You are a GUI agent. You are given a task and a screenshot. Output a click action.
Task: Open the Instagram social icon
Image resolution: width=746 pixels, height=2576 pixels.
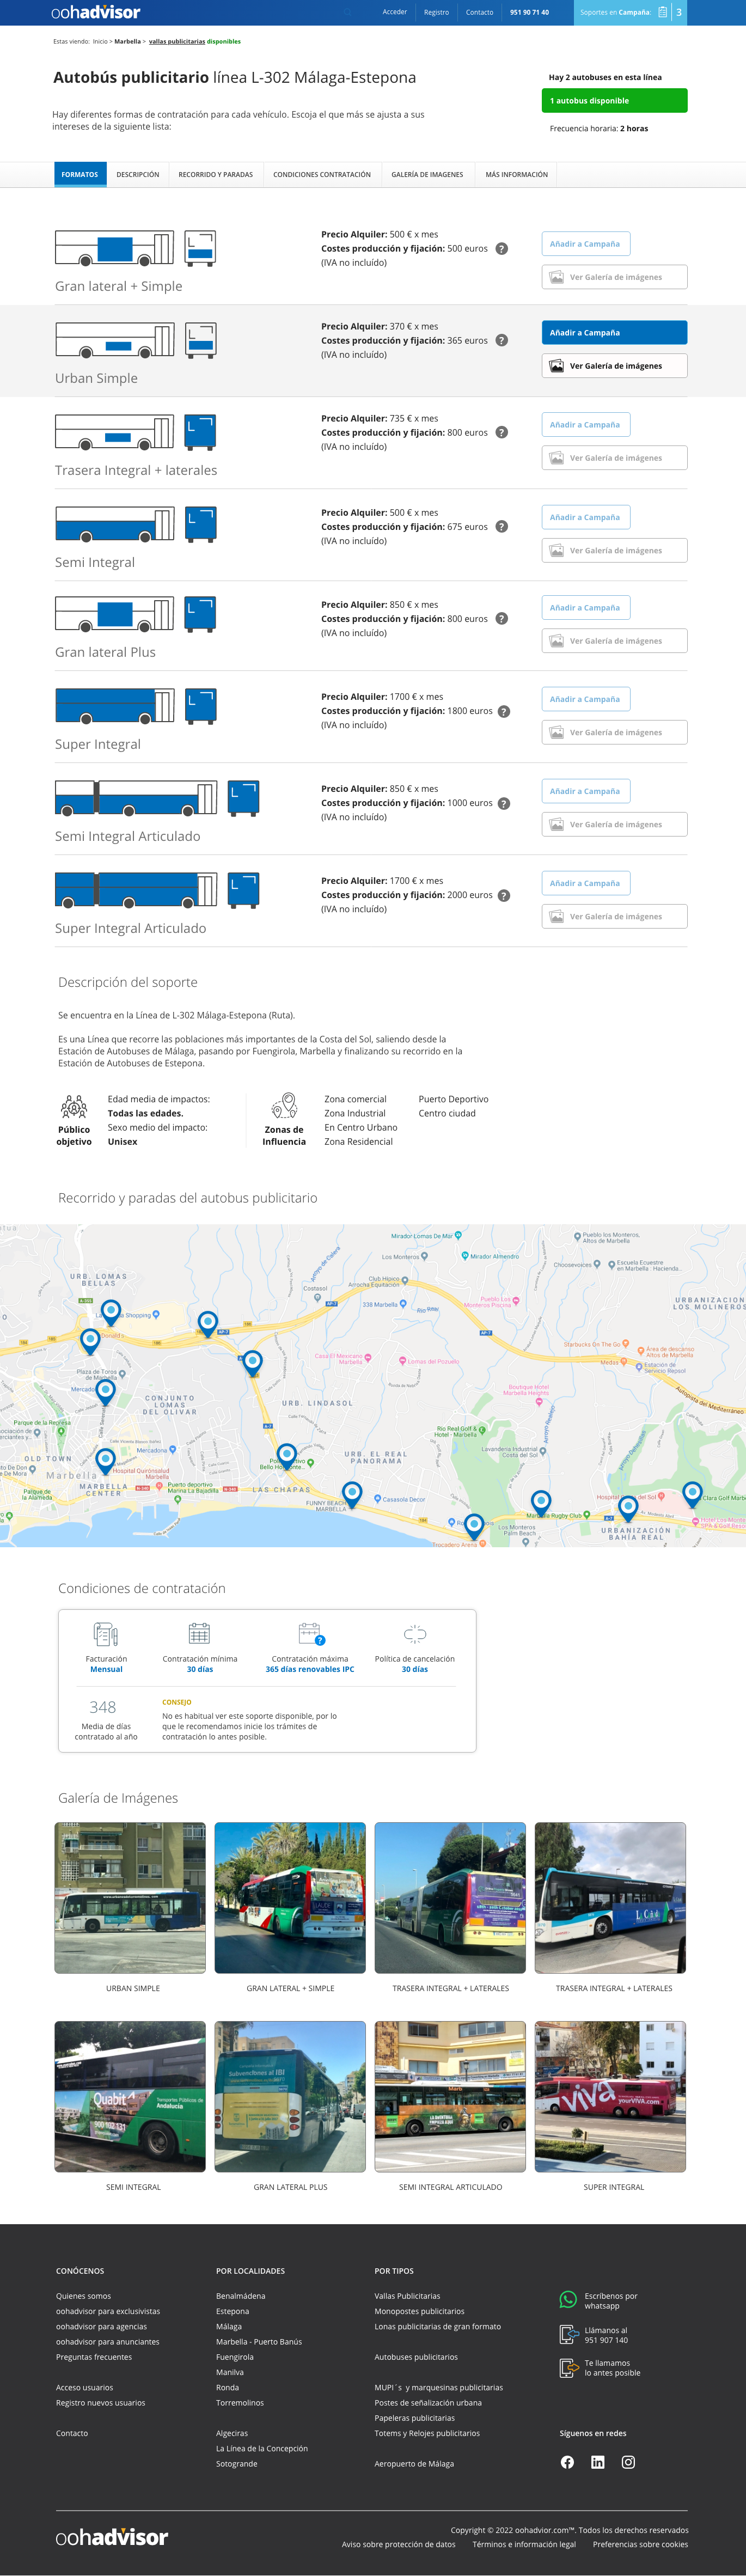click(628, 2462)
